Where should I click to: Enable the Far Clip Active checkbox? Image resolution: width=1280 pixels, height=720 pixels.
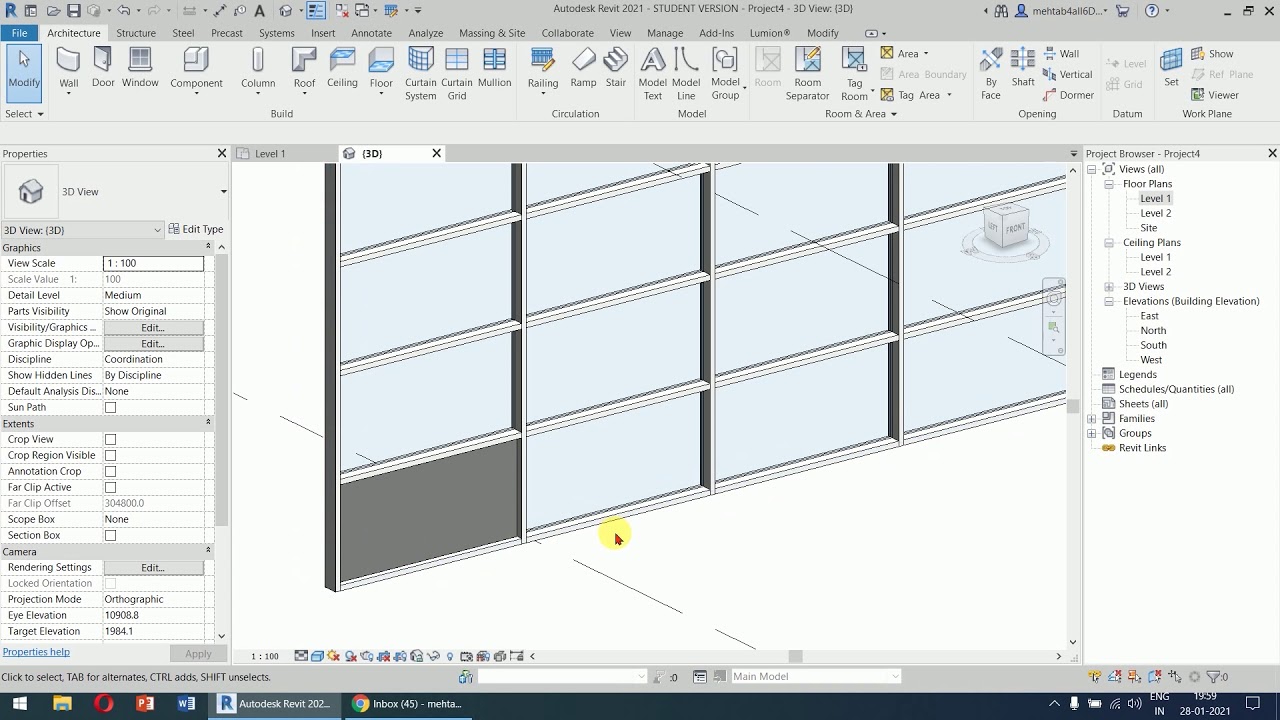(111, 488)
